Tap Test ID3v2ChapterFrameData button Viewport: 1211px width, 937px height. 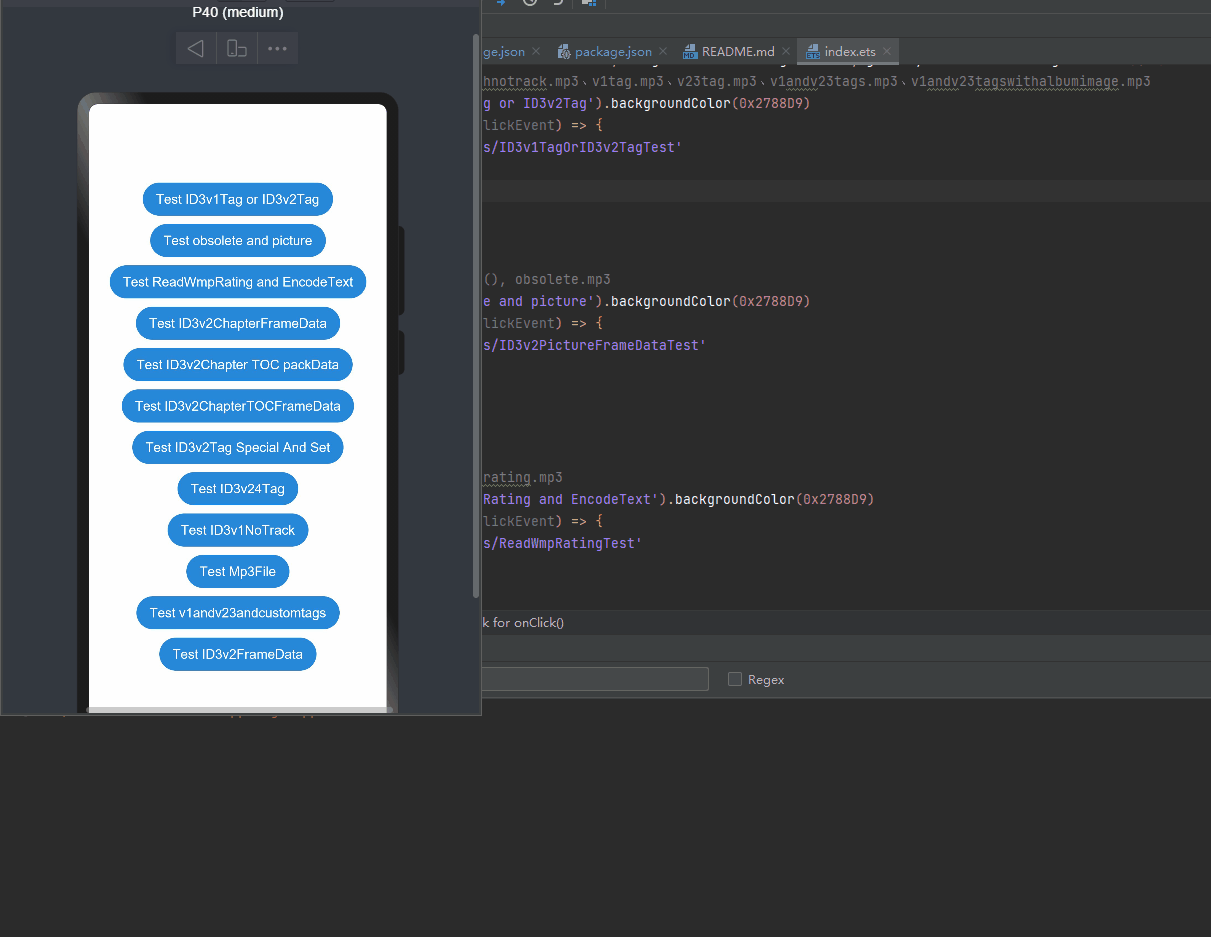(x=238, y=323)
